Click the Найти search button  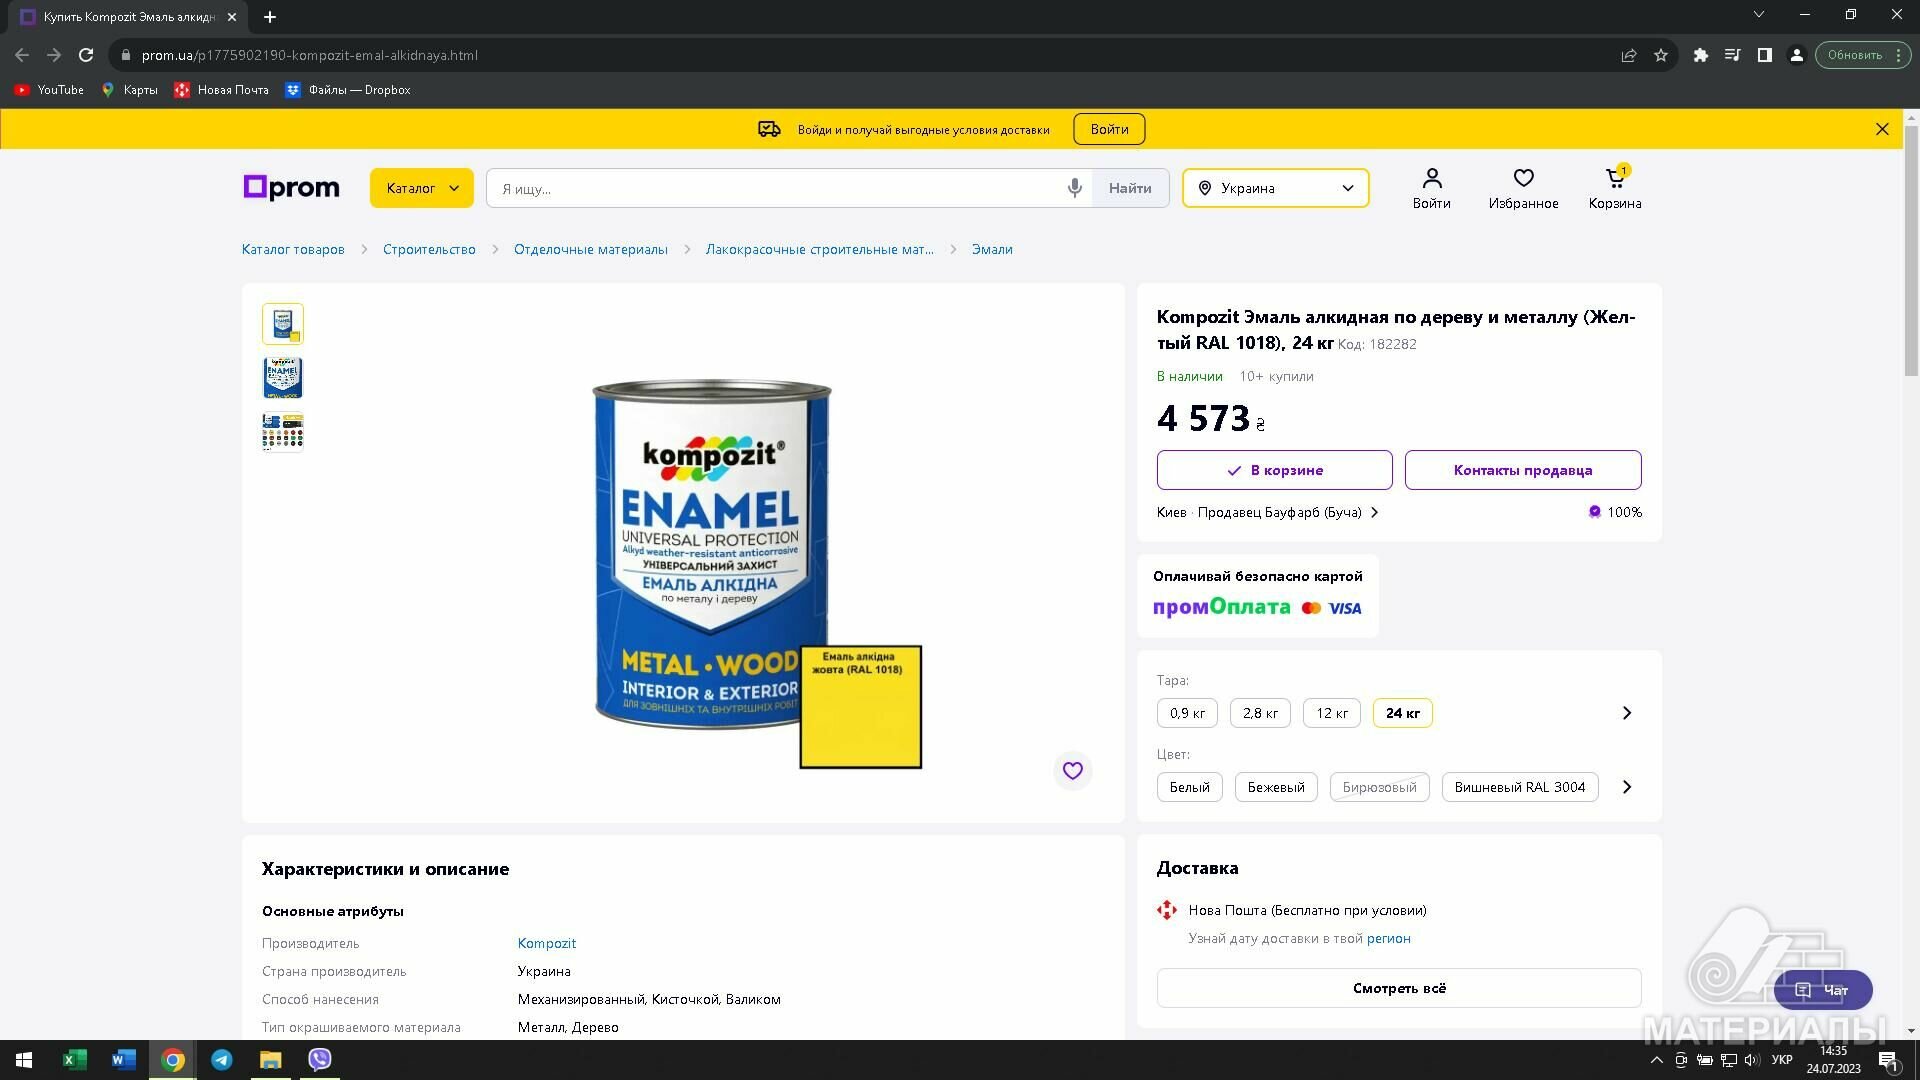[x=1130, y=188]
